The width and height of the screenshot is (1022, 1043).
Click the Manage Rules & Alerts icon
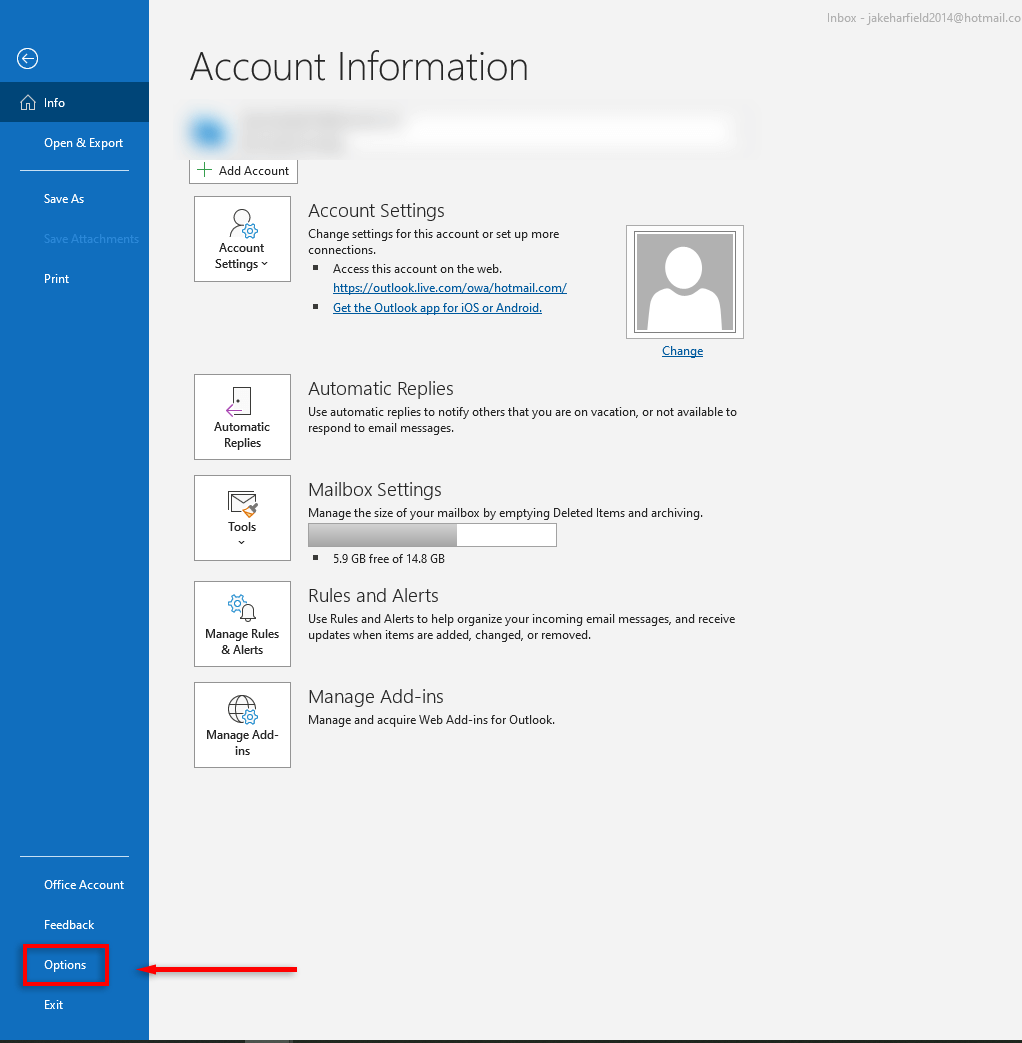click(x=242, y=608)
